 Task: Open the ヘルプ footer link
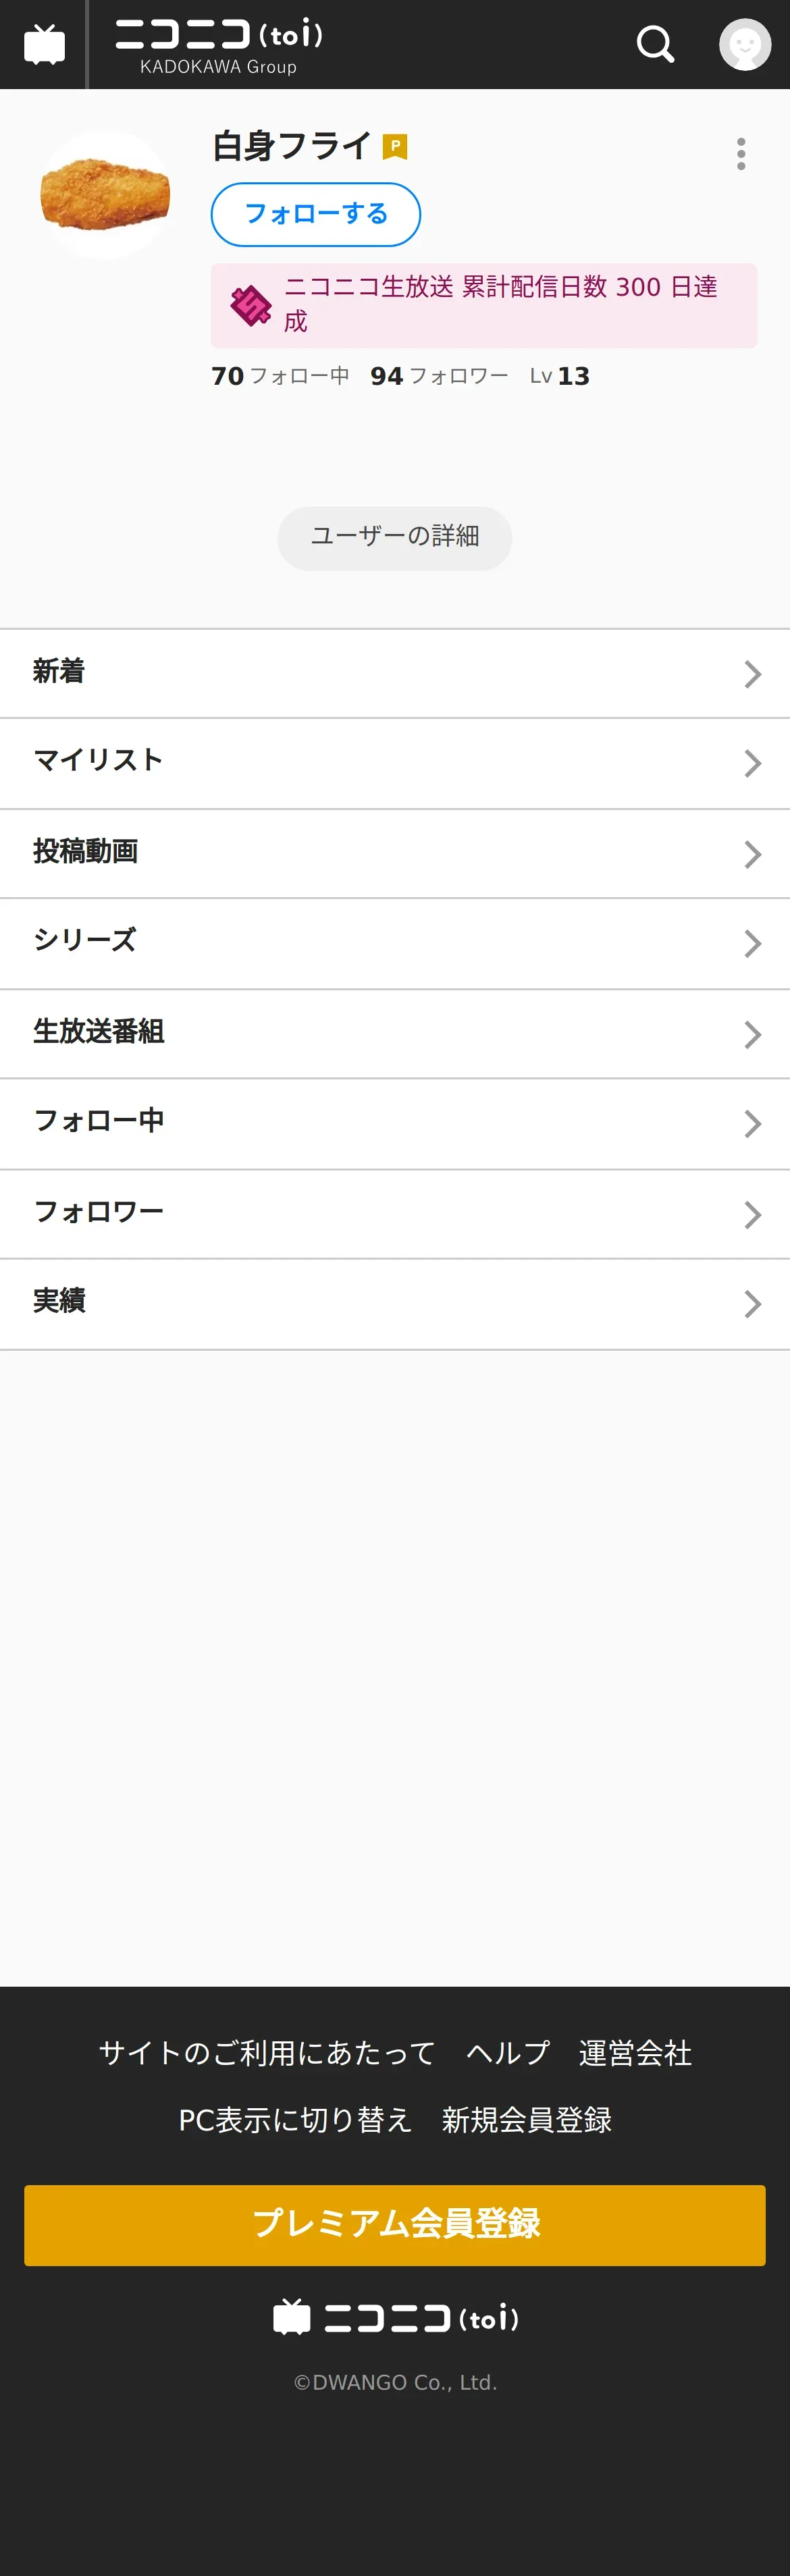[x=508, y=2053]
